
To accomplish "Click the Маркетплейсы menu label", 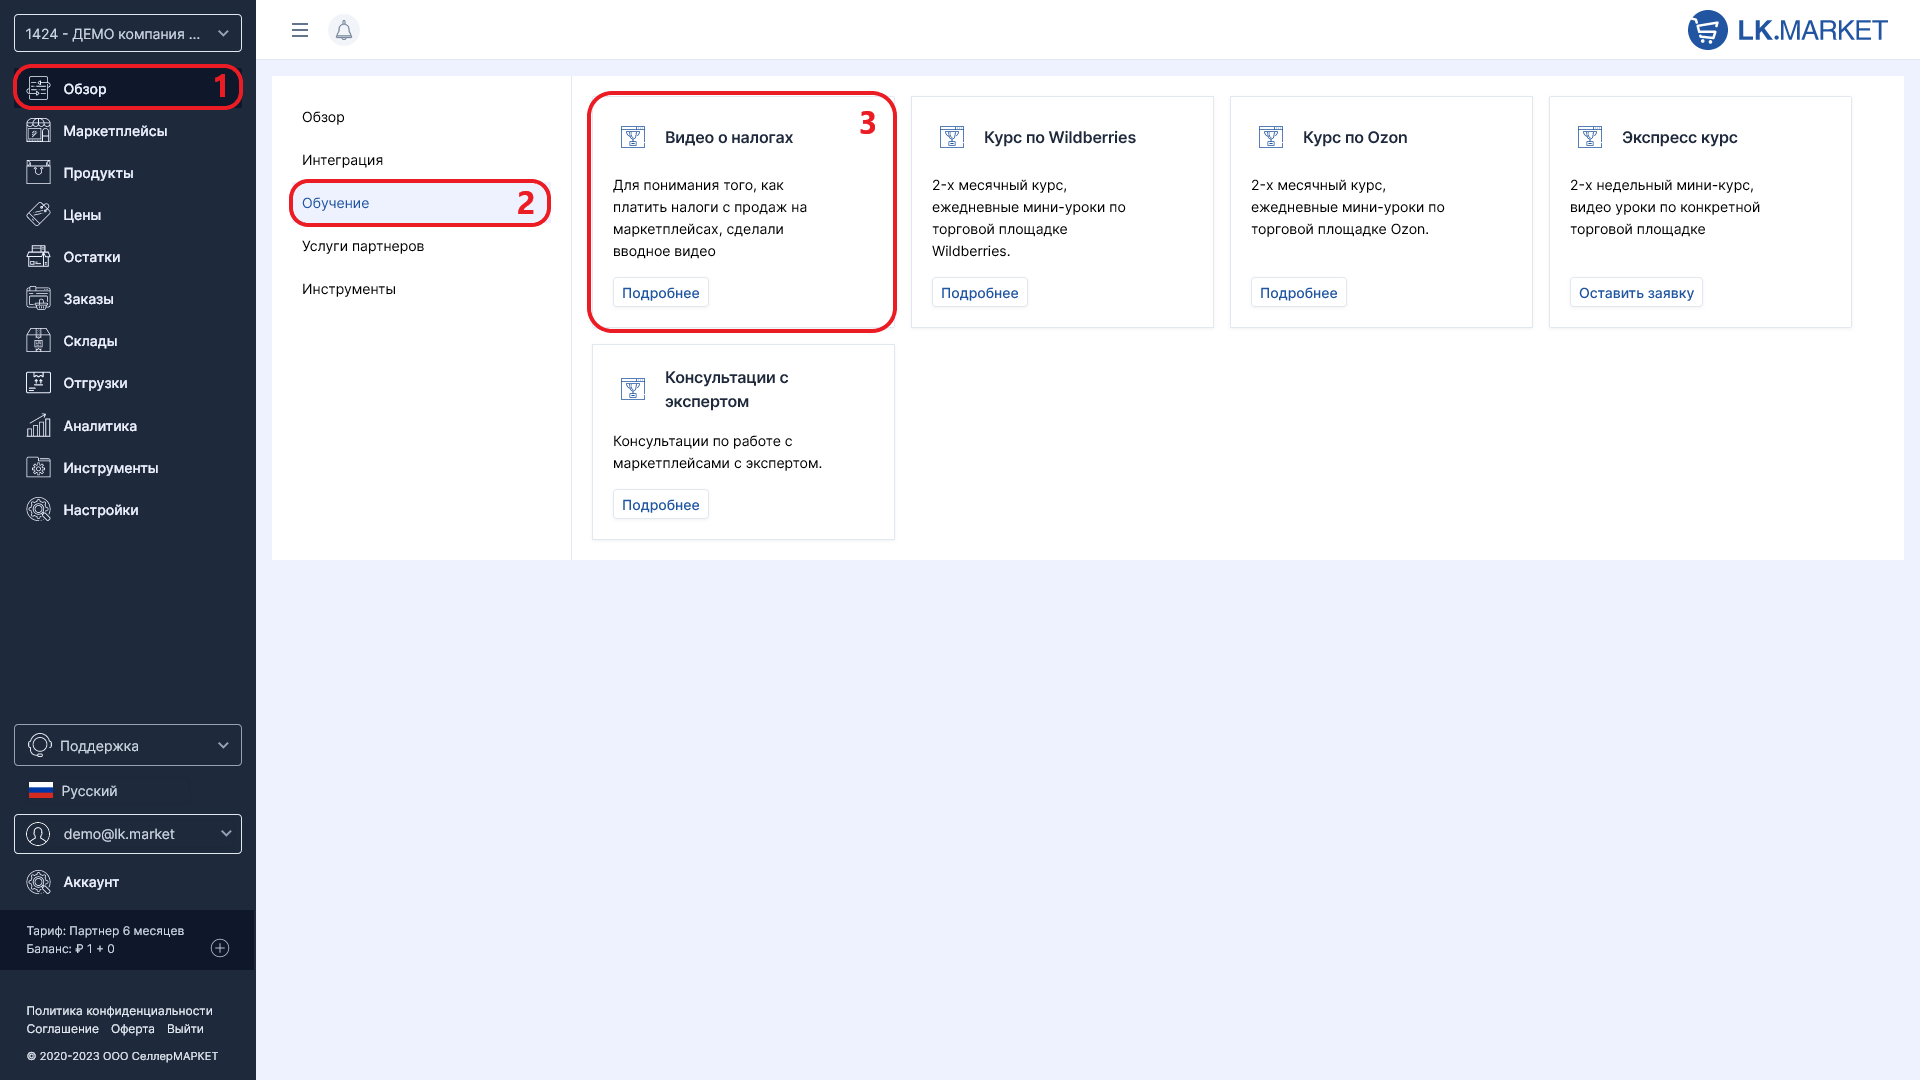I will [115, 131].
